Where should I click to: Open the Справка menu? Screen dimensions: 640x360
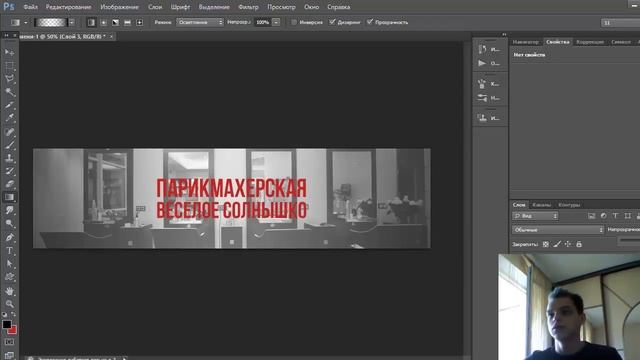pos(339,7)
